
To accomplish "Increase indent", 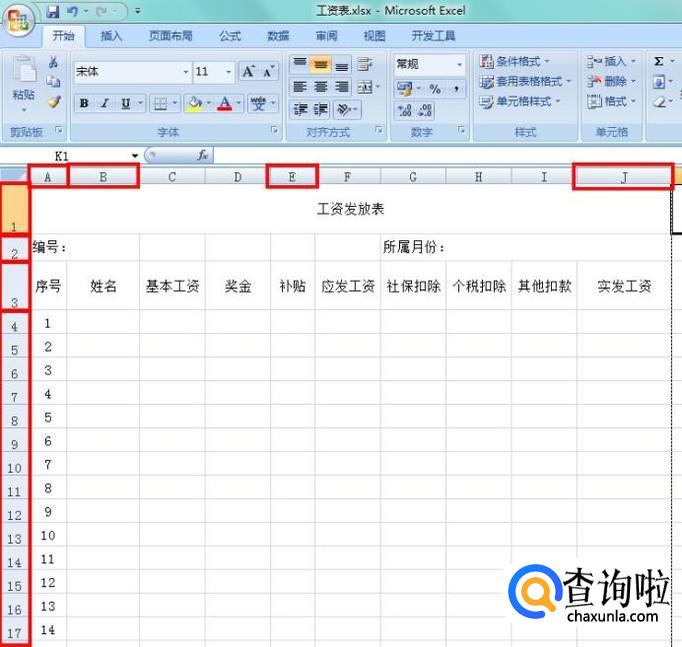I will point(321,109).
